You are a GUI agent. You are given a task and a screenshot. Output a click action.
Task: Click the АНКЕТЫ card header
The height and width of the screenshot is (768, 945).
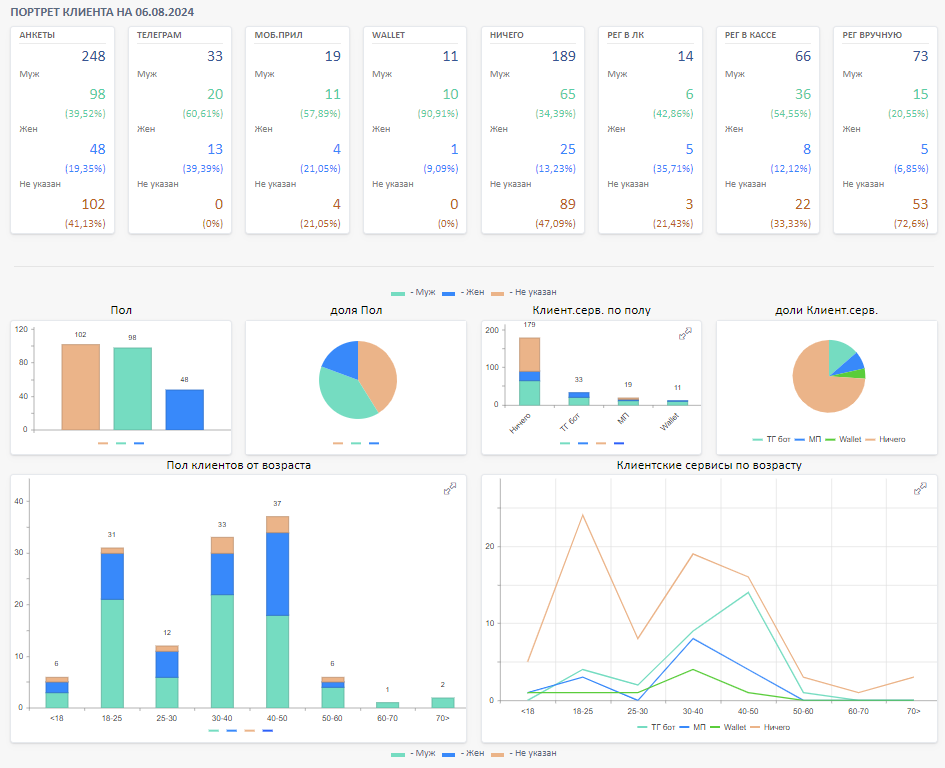pyautogui.click(x=37, y=35)
